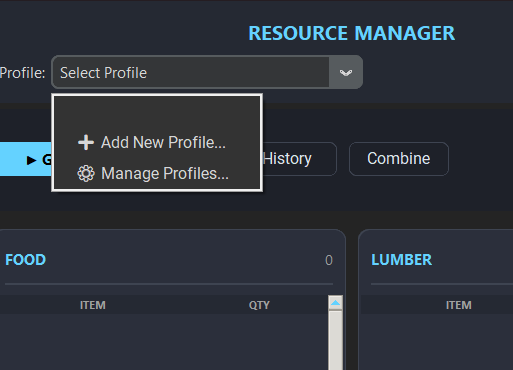The width and height of the screenshot is (513, 370).
Task: Click the gear icon beside Manage Profiles
Action: click(x=86, y=173)
